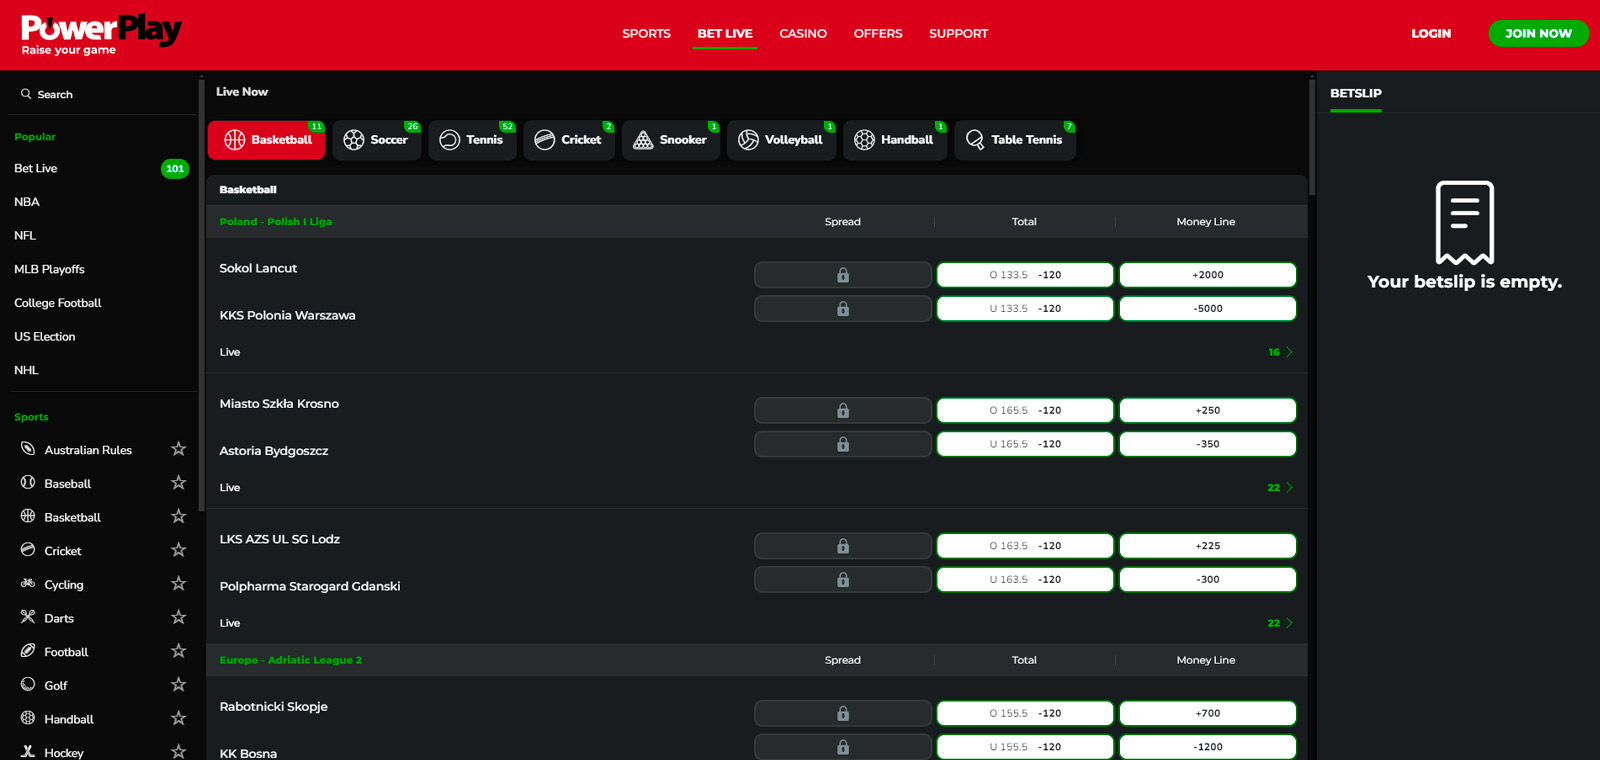Click the Hockey icon in sidebar
This screenshot has height=760, width=1600.
(x=28, y=752)
